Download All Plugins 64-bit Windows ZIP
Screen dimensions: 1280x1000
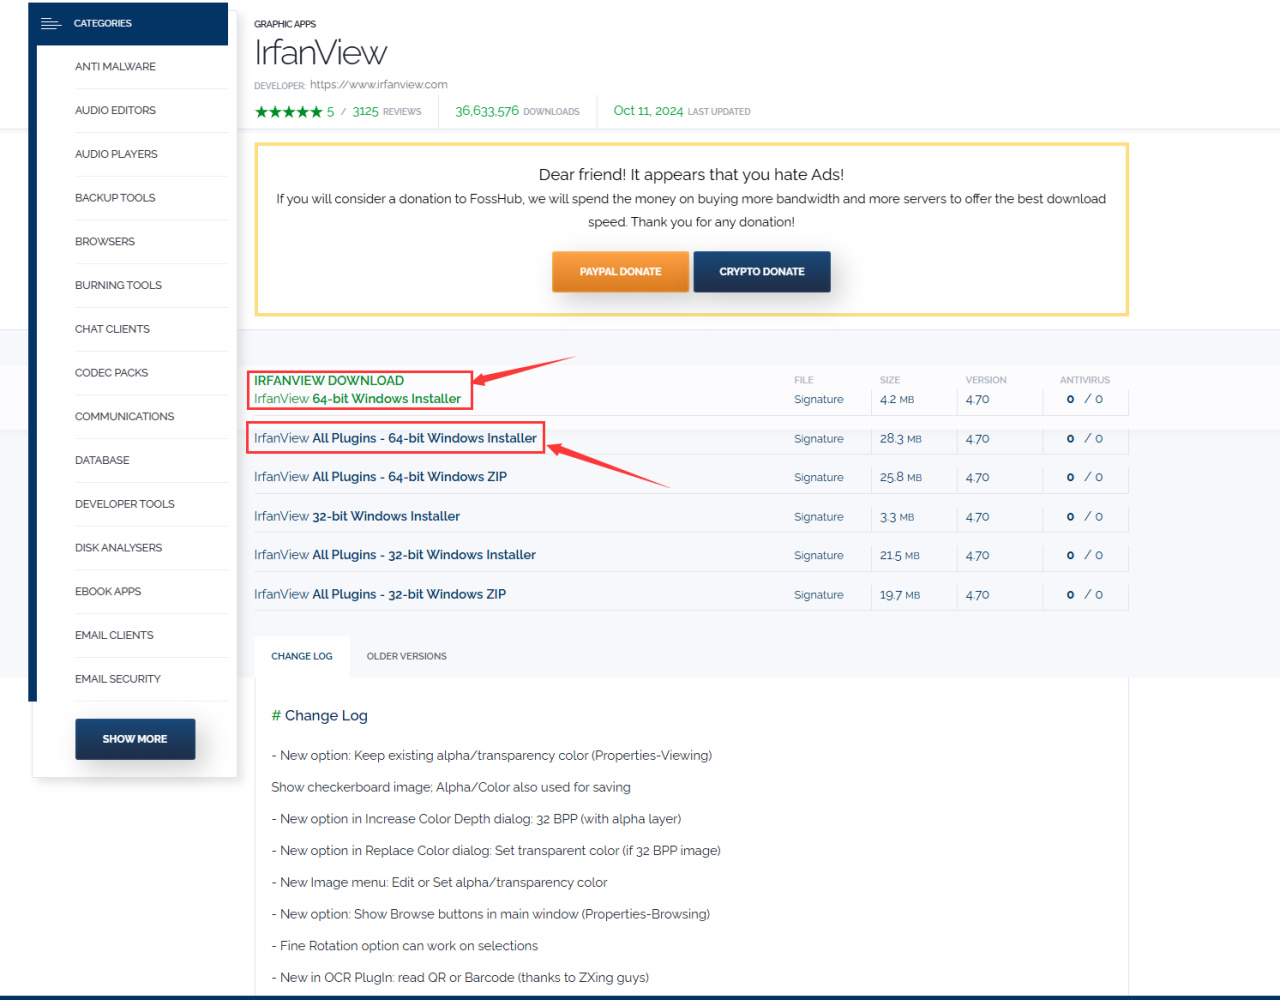[x=380, y=477]
